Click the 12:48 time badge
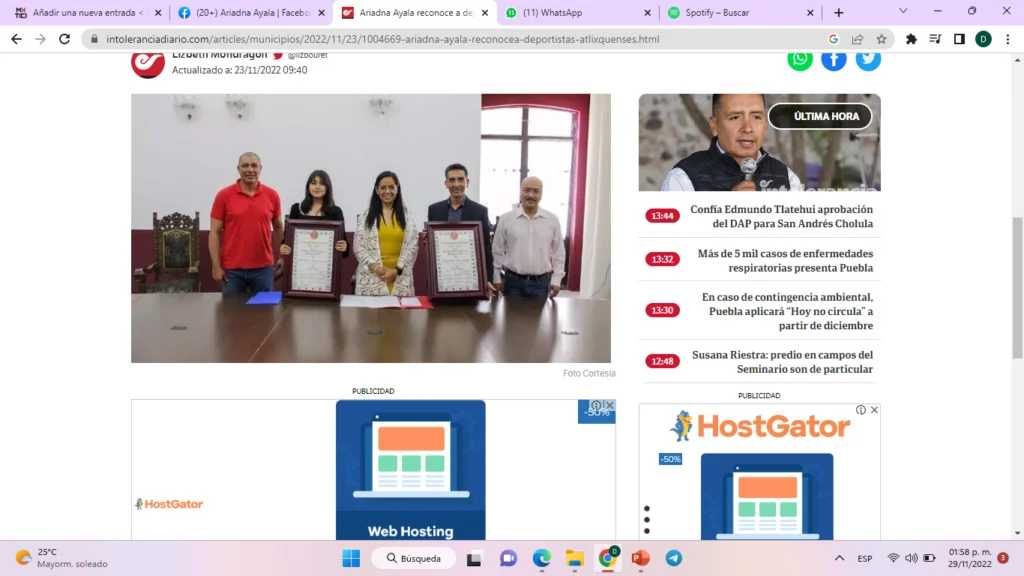The image size is (1024, 576). pyautogui.click(x=662, y=361)
